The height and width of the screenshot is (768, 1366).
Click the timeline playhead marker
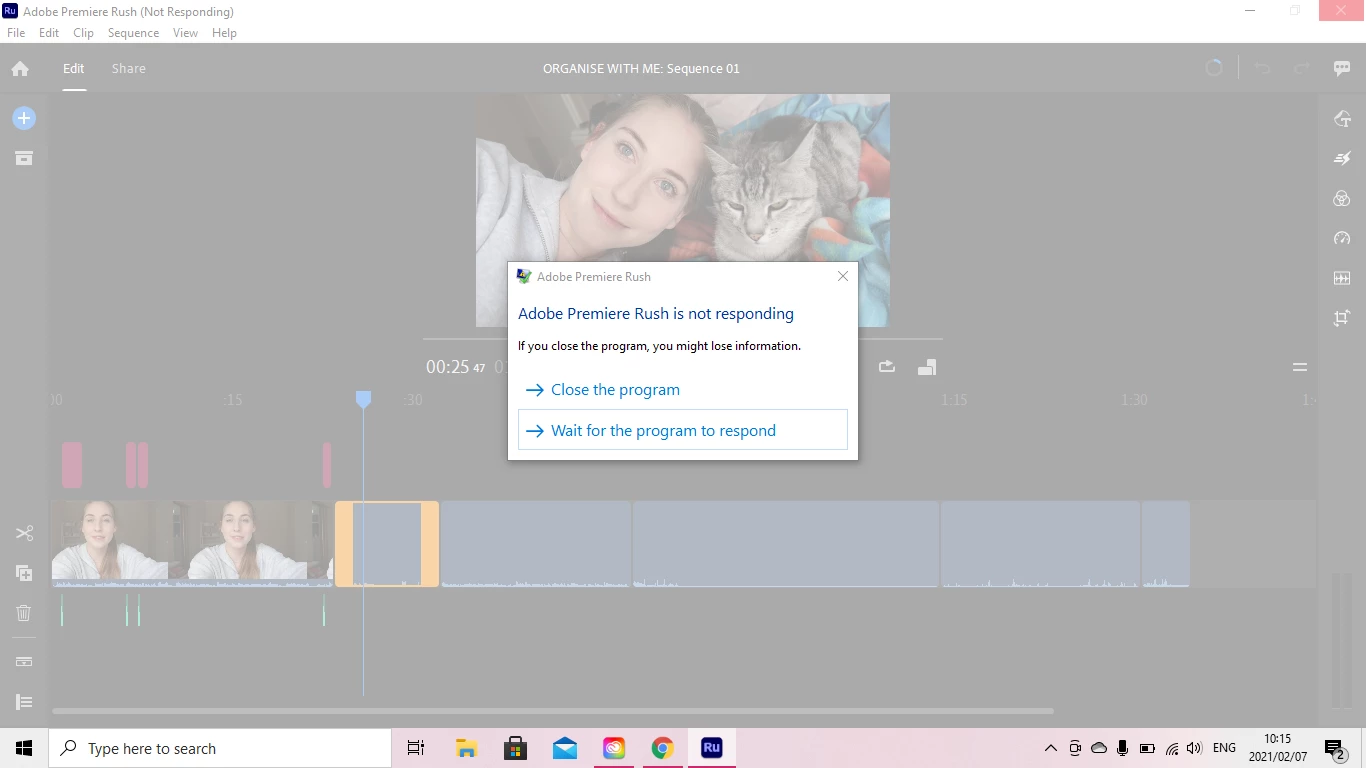click(364, 399)
